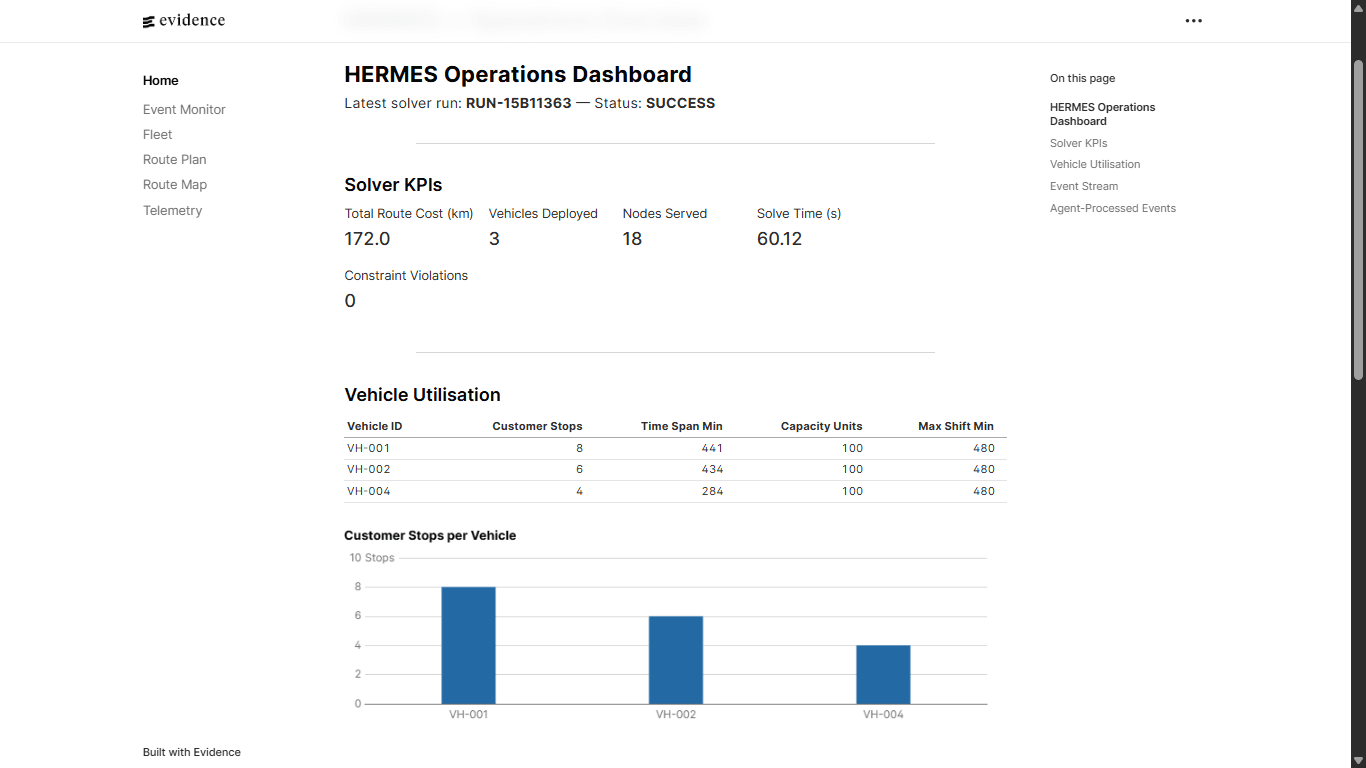
Task: Sort table by Customer Stops column
Action: point(537,426)
